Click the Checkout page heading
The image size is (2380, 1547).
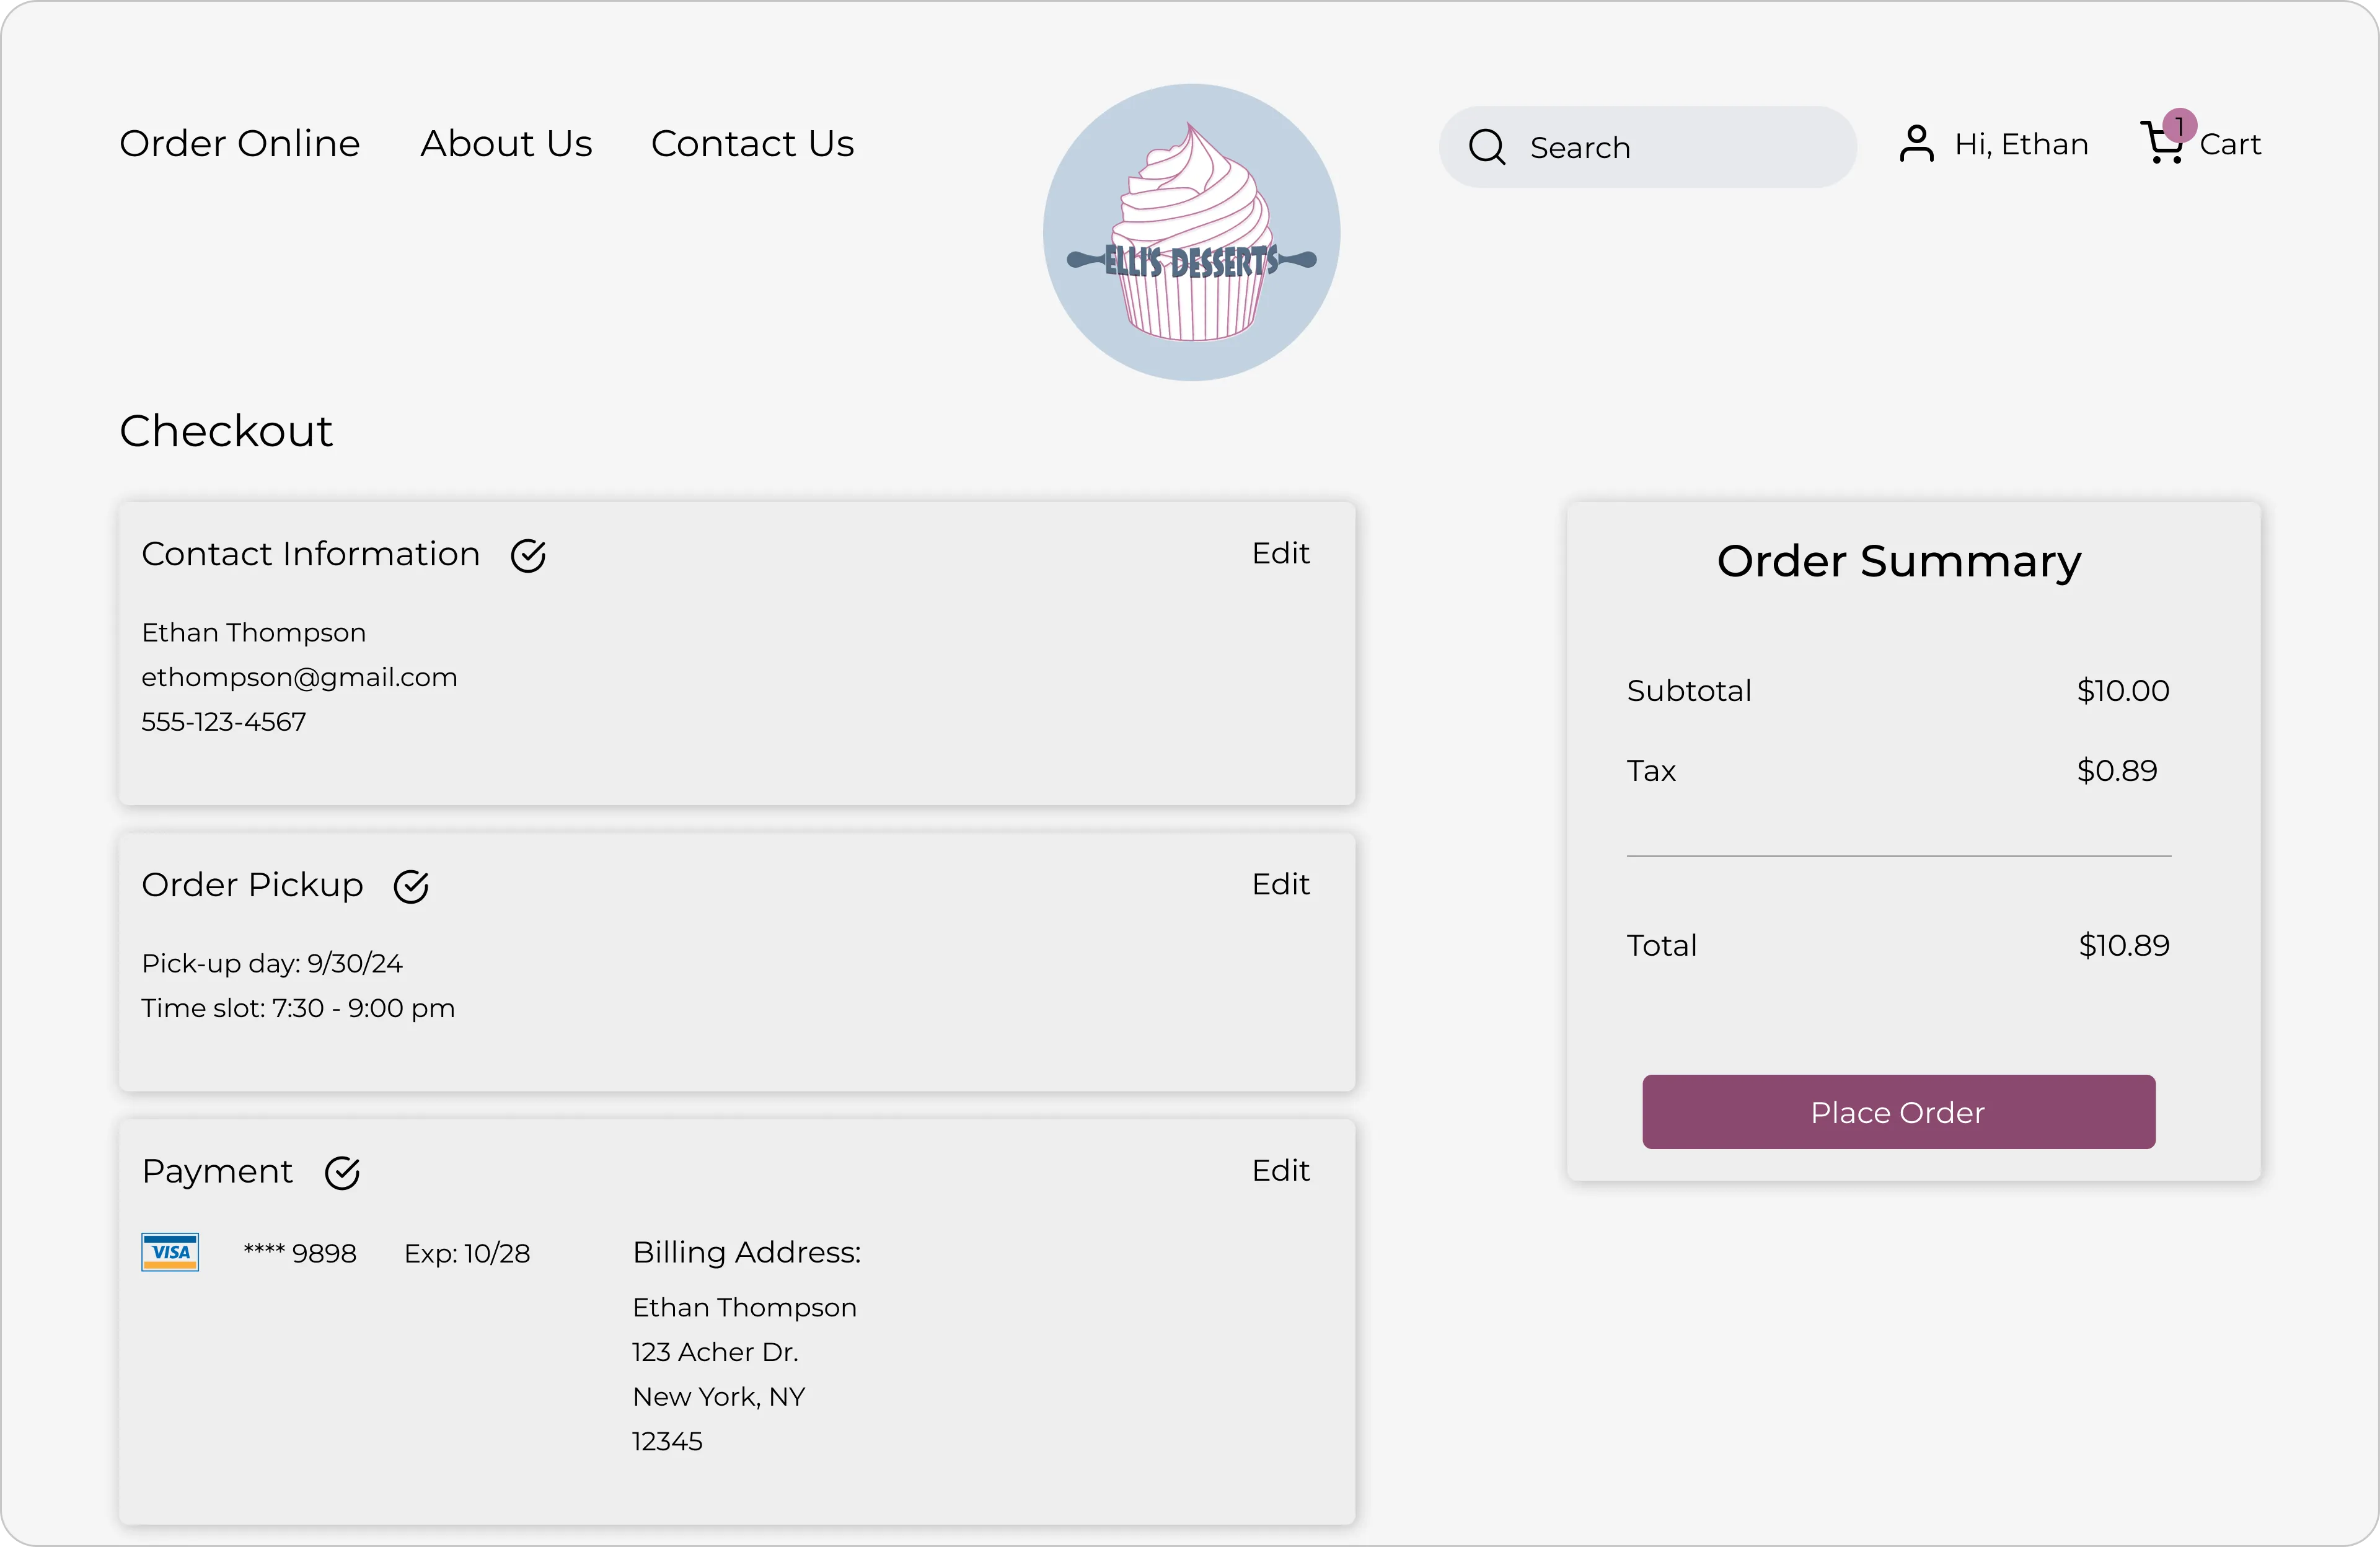pos(226,431)
